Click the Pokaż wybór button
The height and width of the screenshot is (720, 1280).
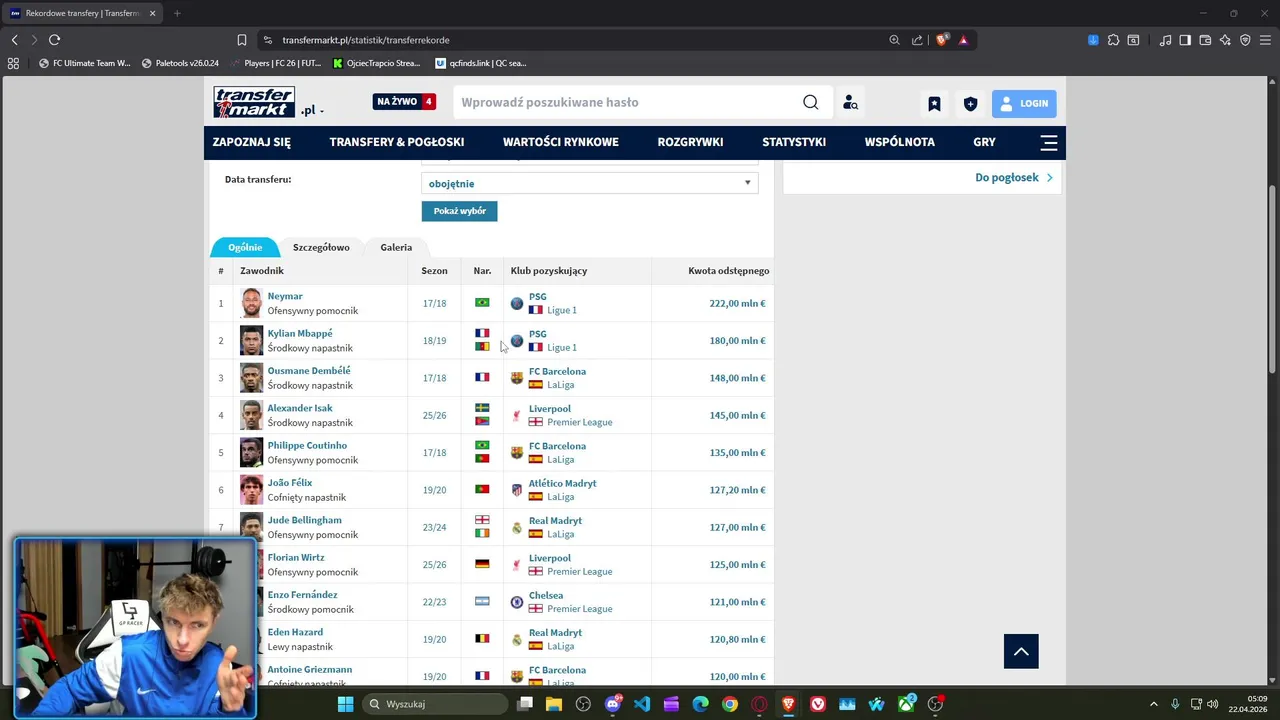point(459,211)
